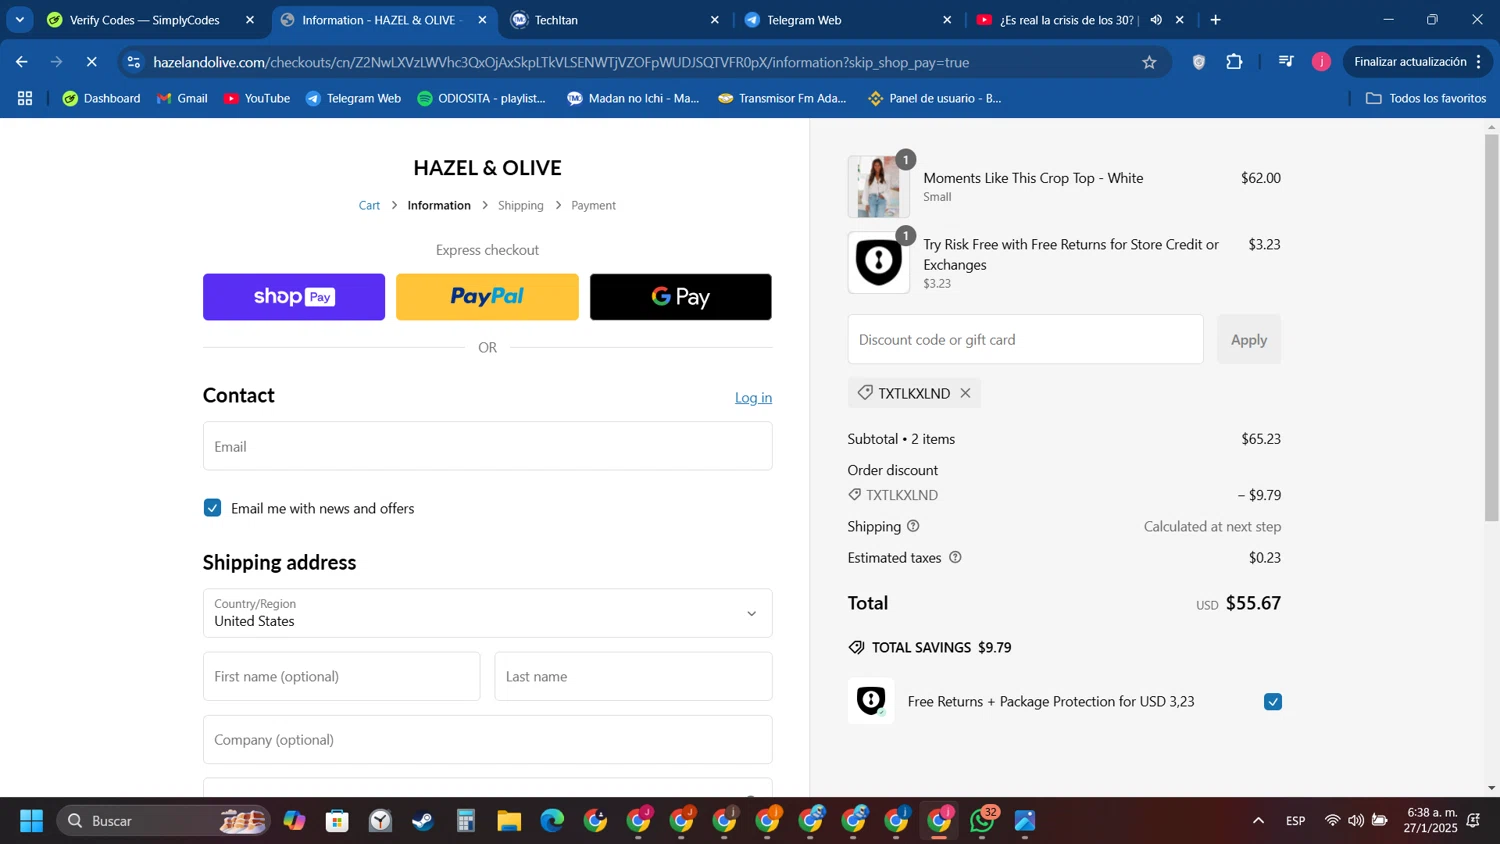Screen dimensions: 1500x844
Task: Switch to TechItan tab
Action: pos(556,20)
